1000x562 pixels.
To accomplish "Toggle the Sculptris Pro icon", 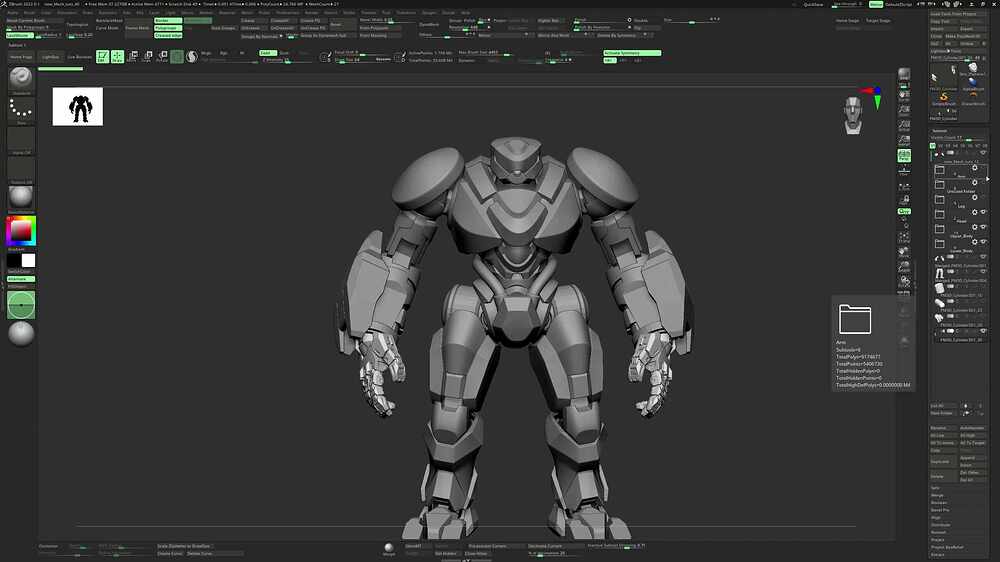I will coord(191,57).
